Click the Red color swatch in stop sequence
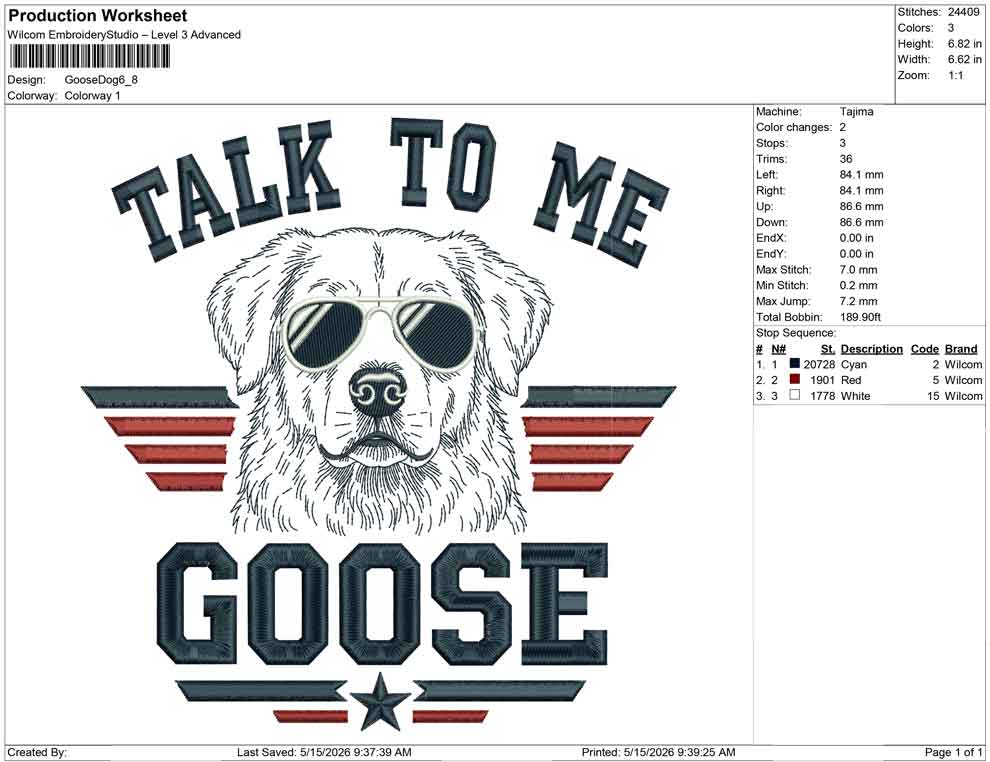 point(794,379)
